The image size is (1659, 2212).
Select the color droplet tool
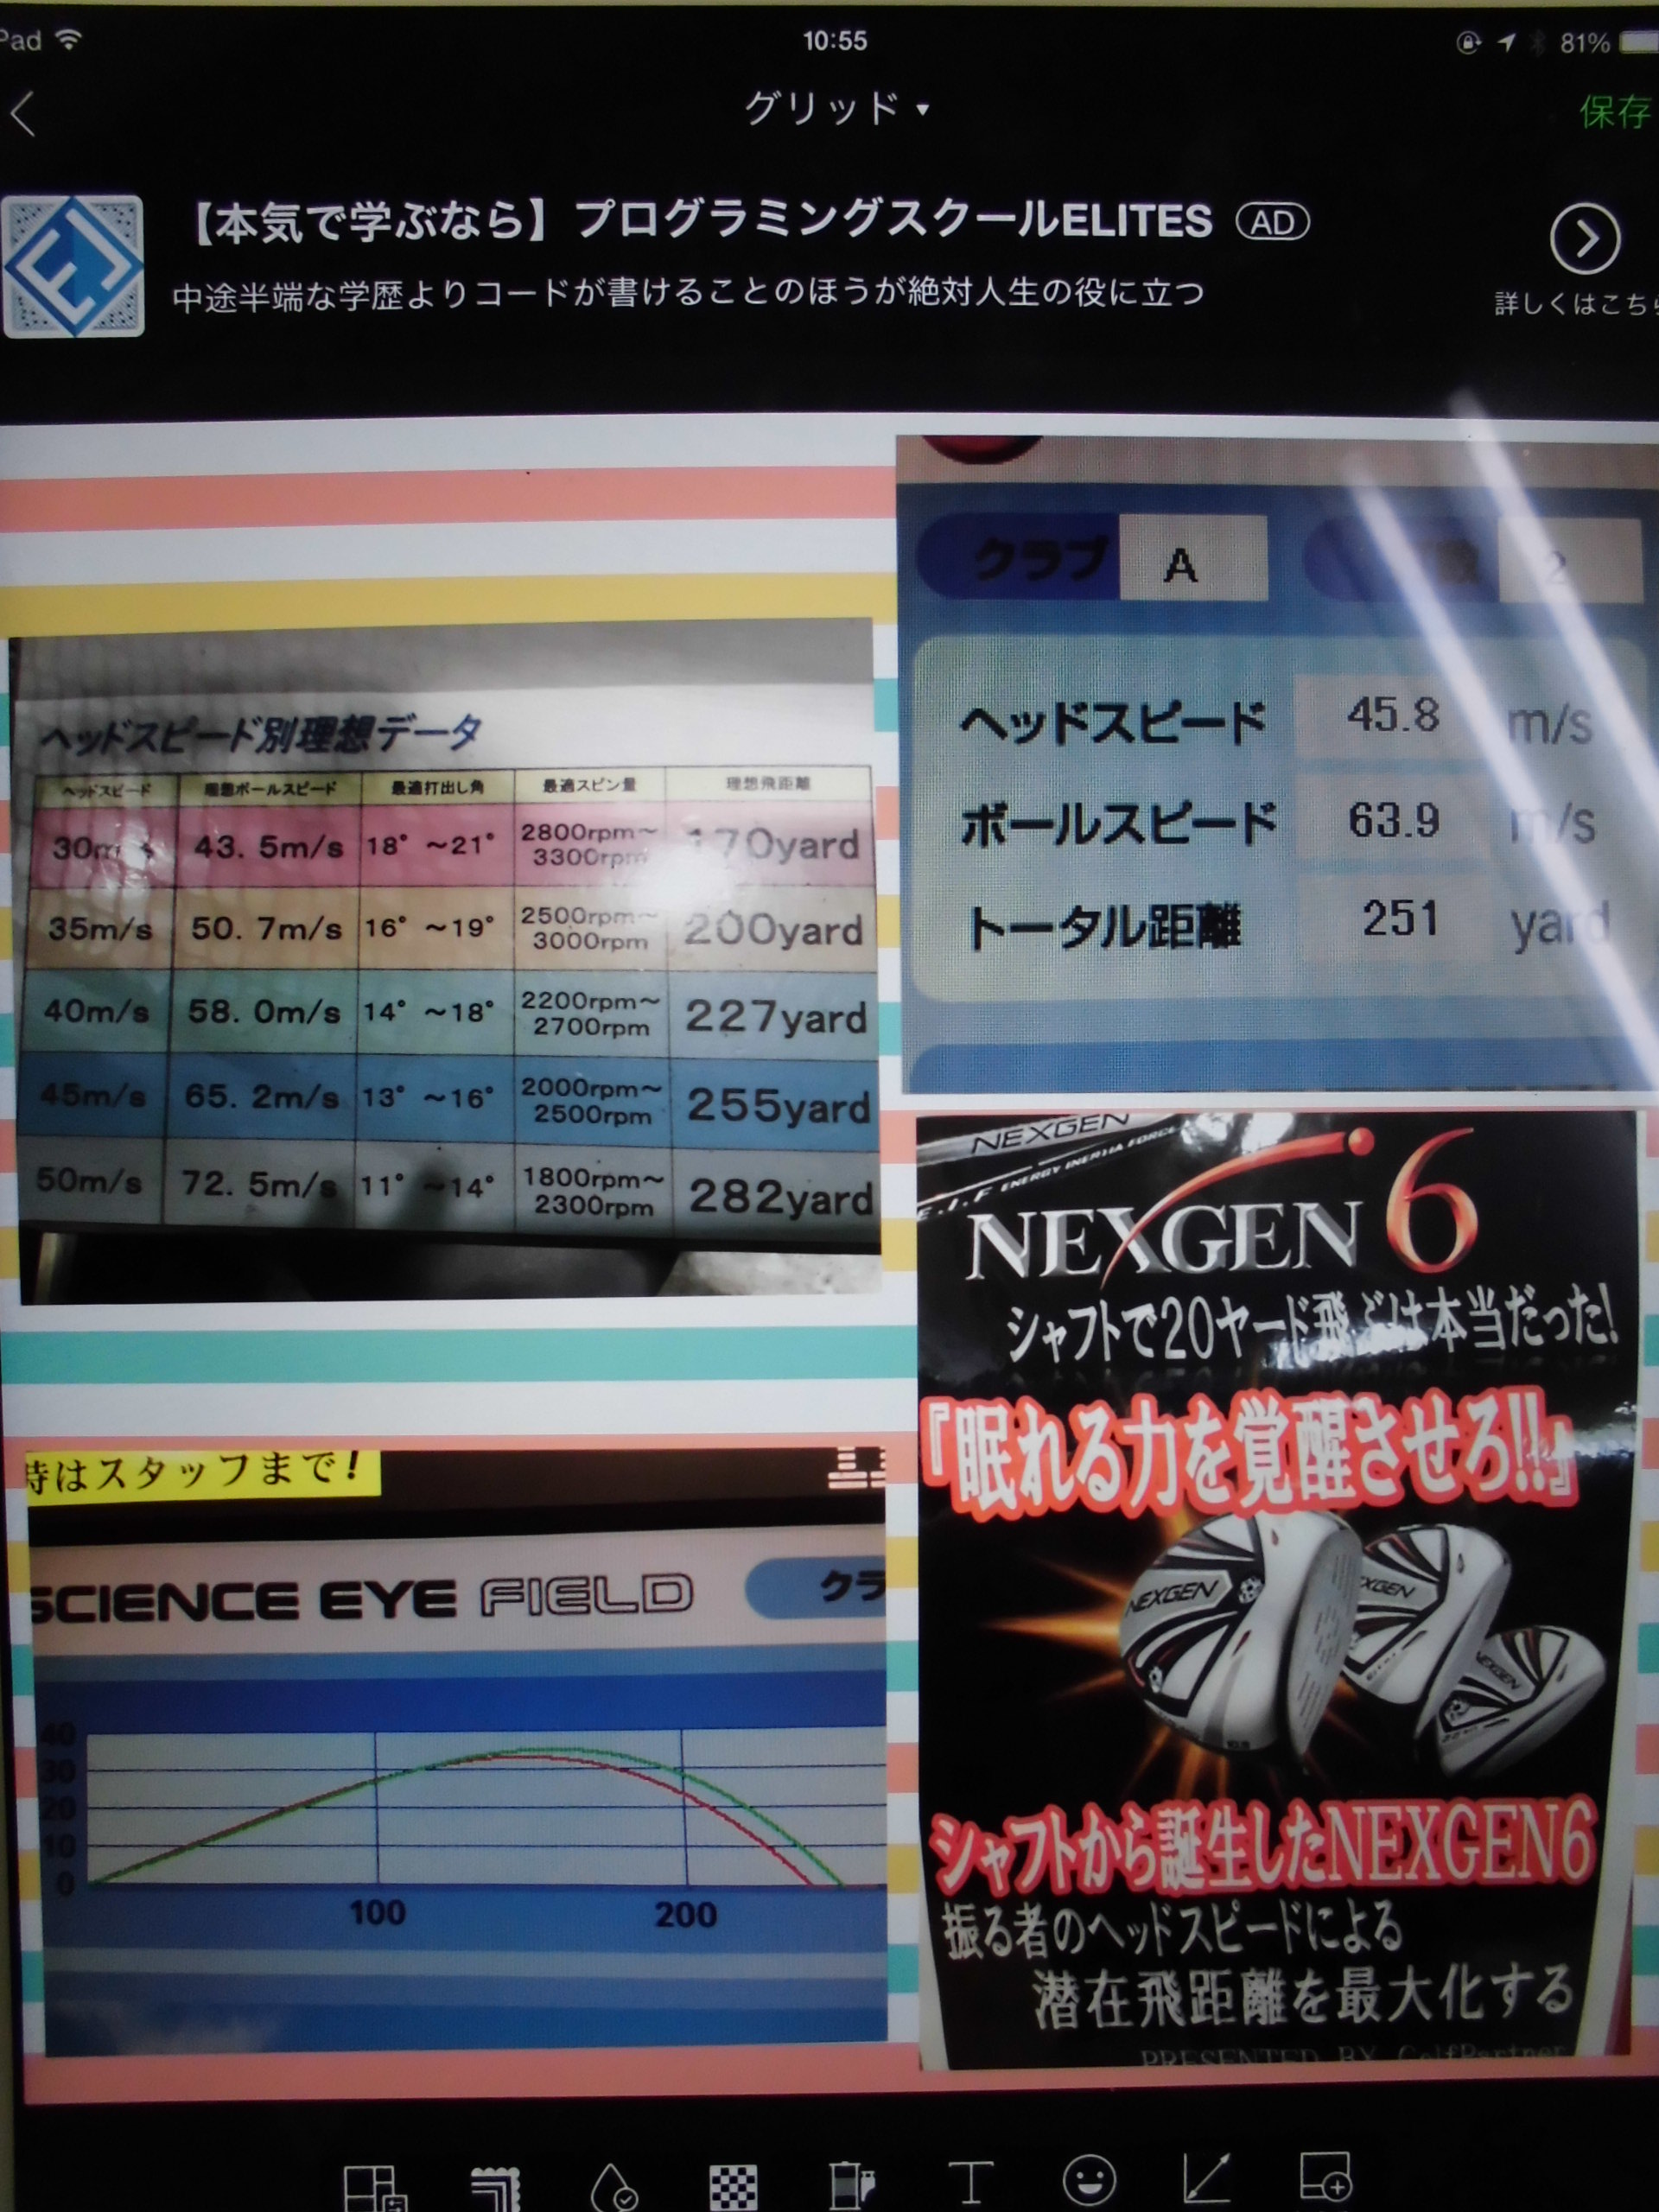click(x=615, y=2188)
